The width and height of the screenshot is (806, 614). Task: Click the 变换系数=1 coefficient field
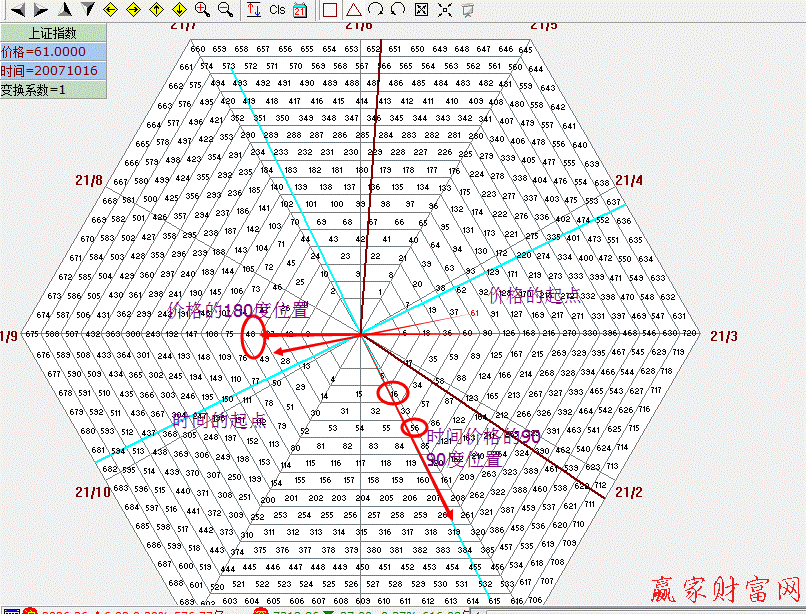click(53, 89)
